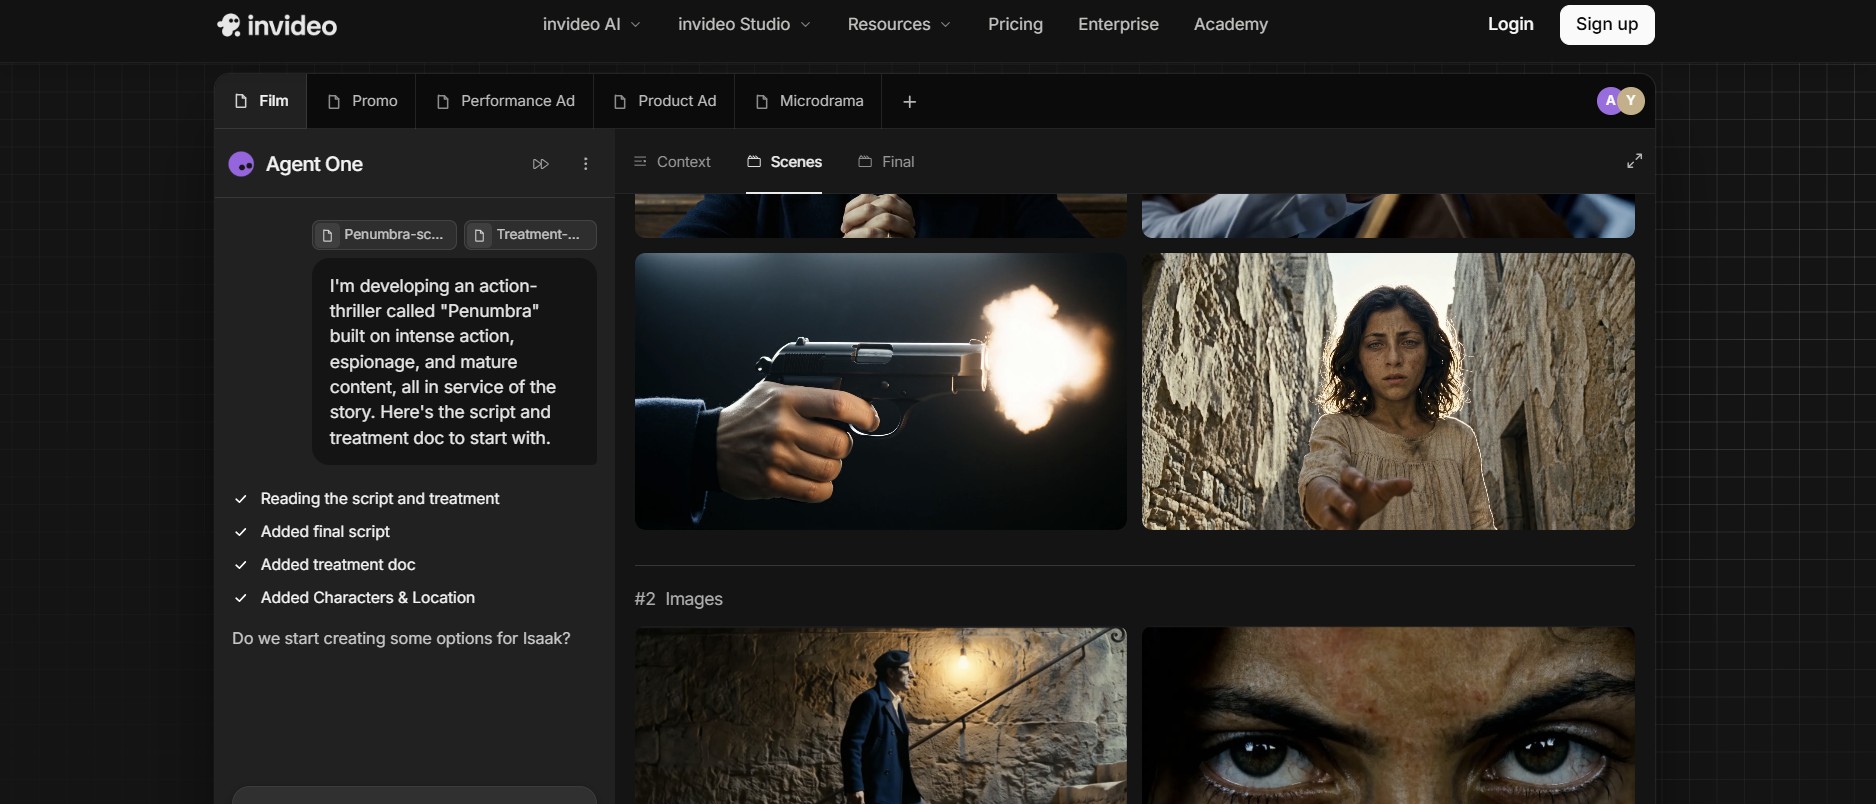This screenshot has width=1876, height=804.
Task: Click the fast-forward icon beside Agent One
Action: (x=541, y=164)
